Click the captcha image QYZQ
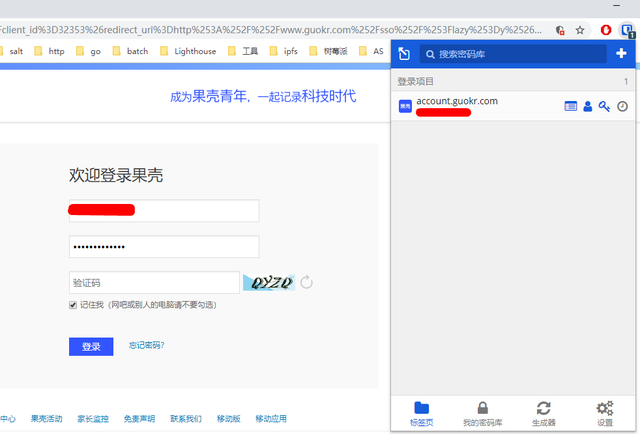 [x=269, y=283]
